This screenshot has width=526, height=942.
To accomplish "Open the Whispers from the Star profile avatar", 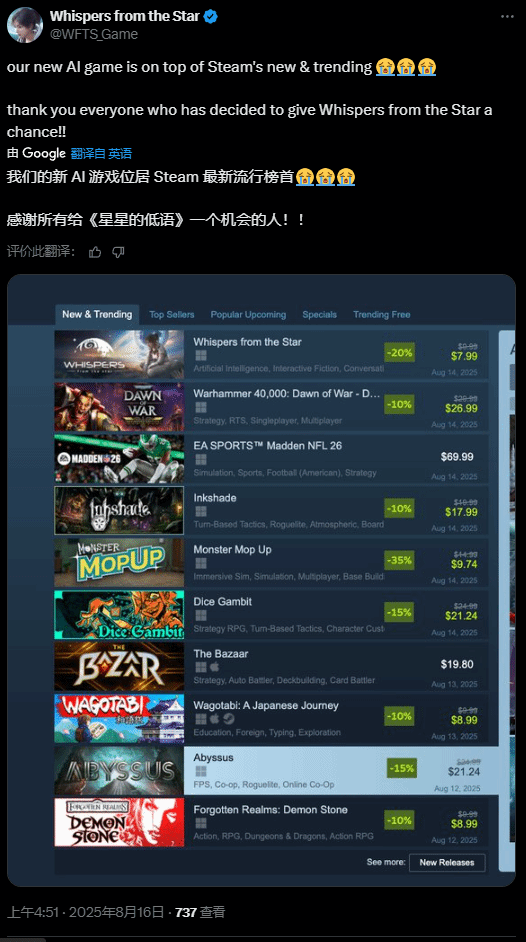I will [25, 25].
